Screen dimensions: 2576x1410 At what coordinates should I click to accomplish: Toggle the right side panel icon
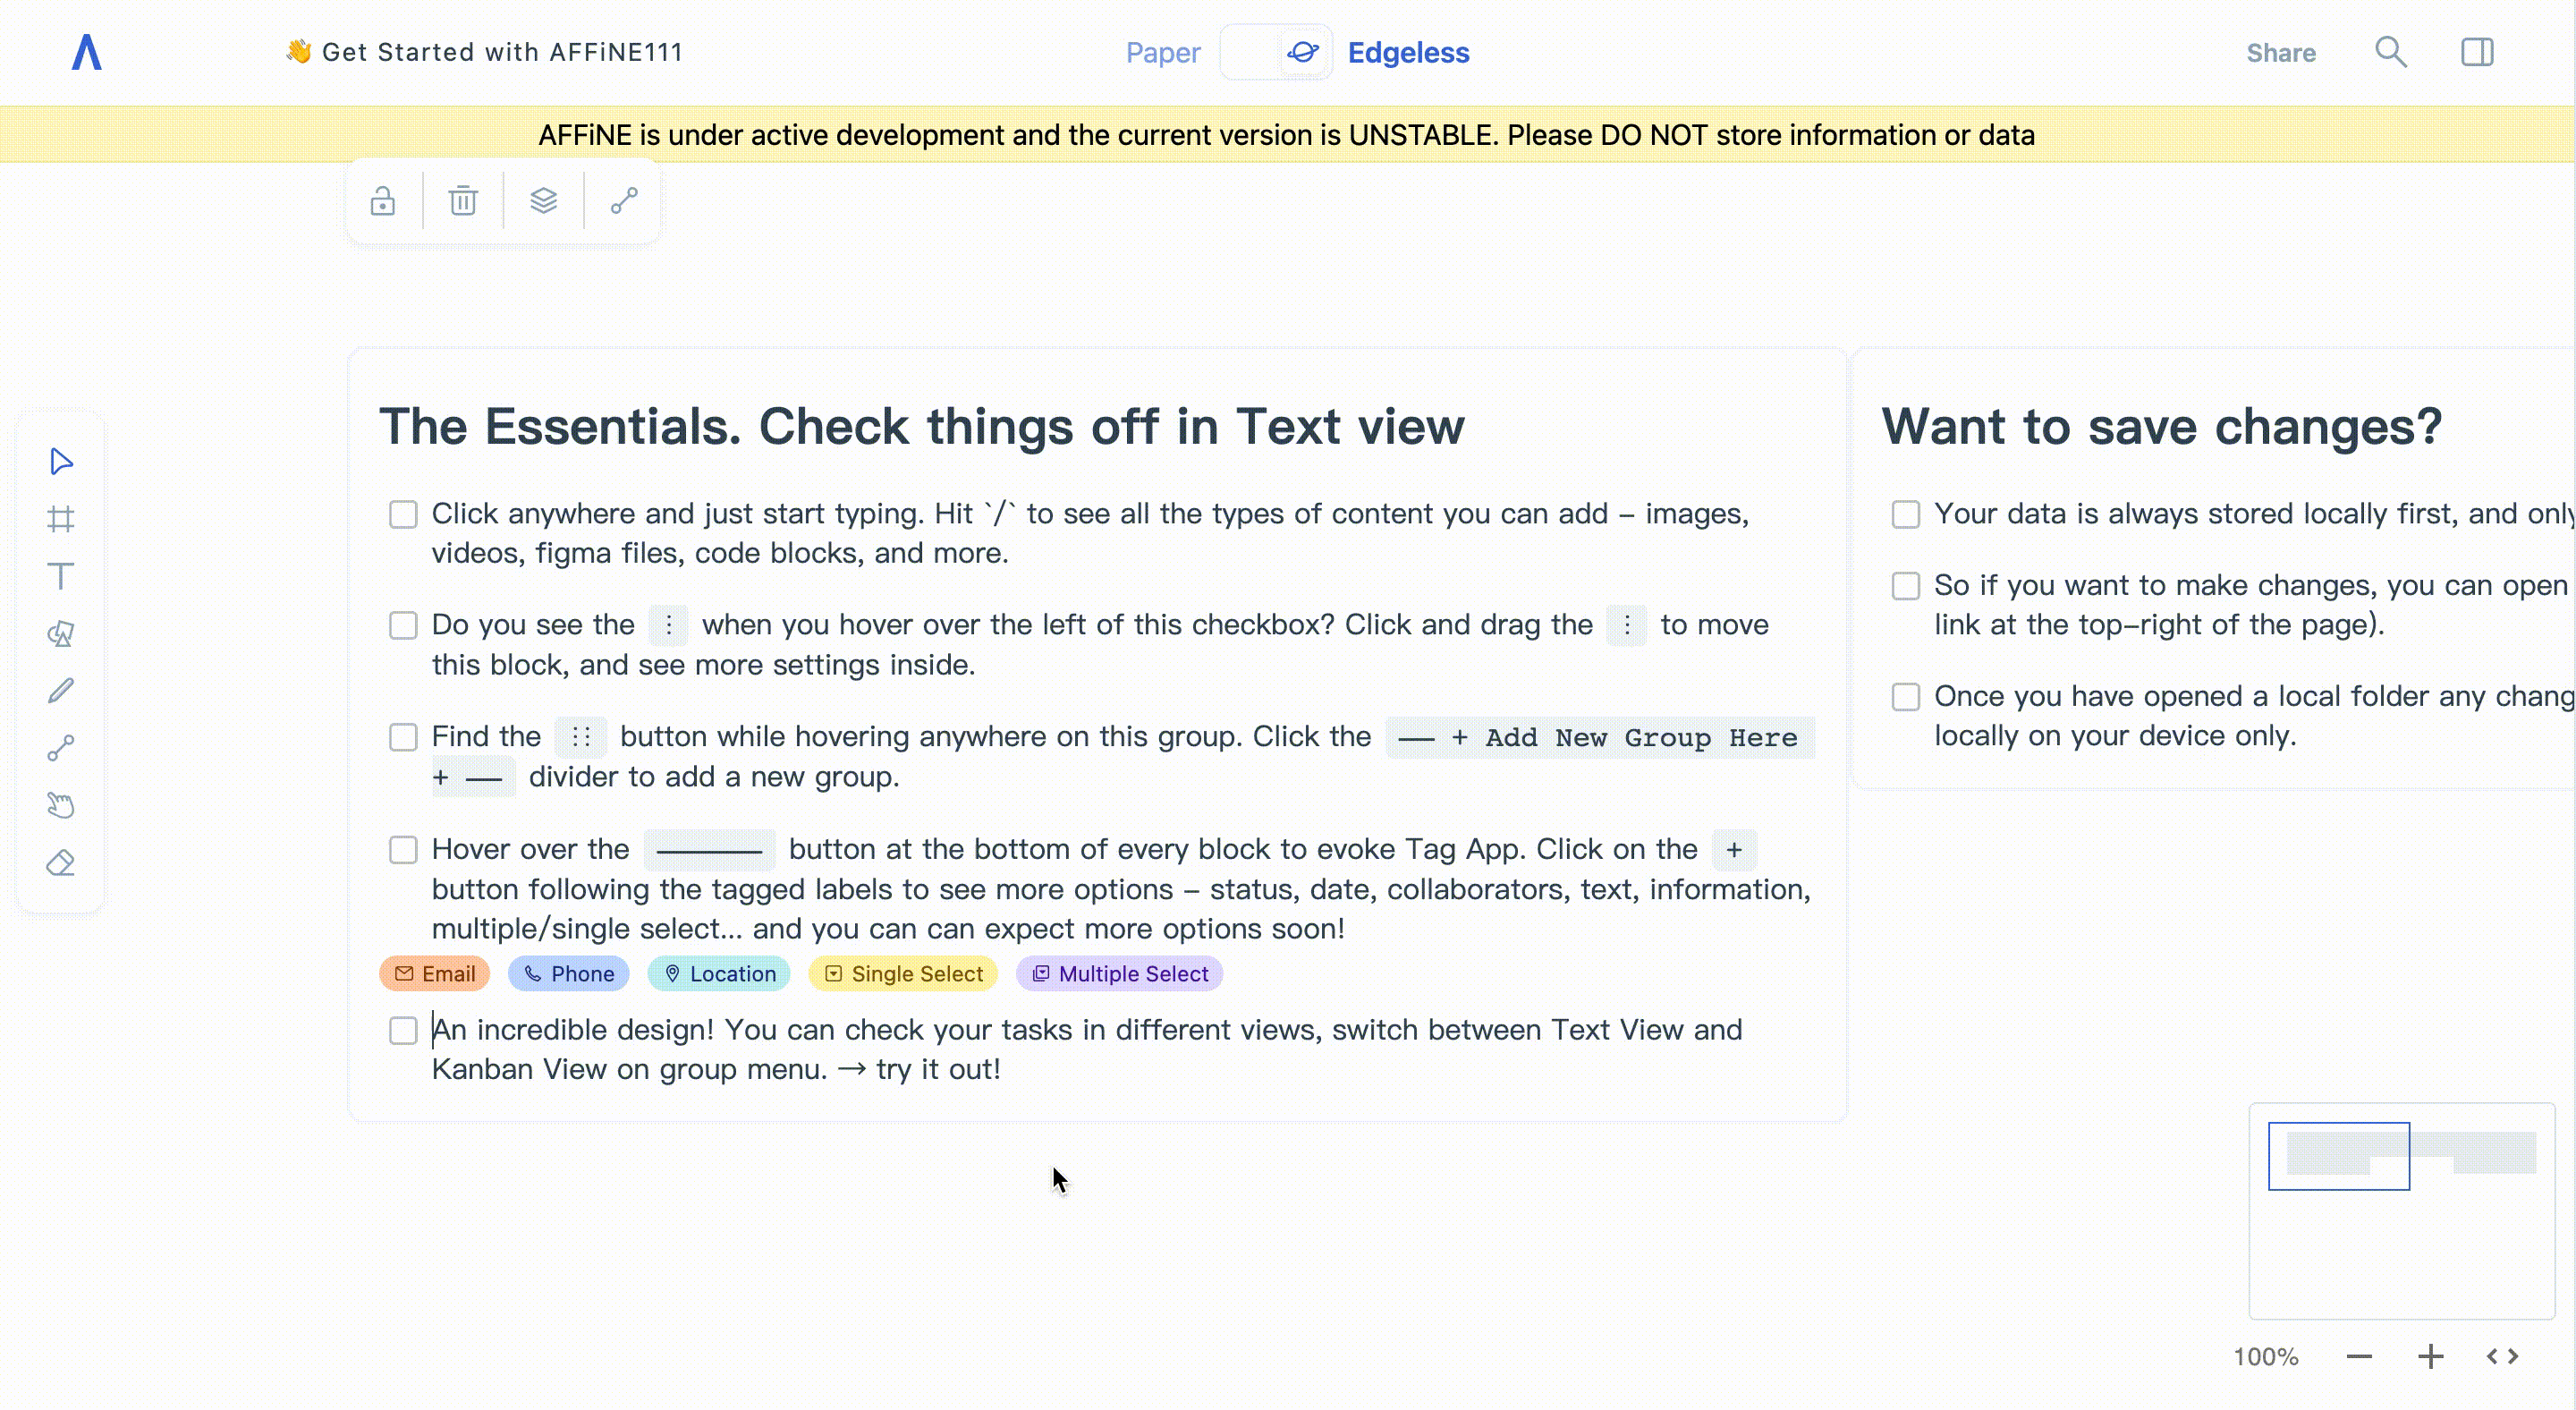(2477, 52)
